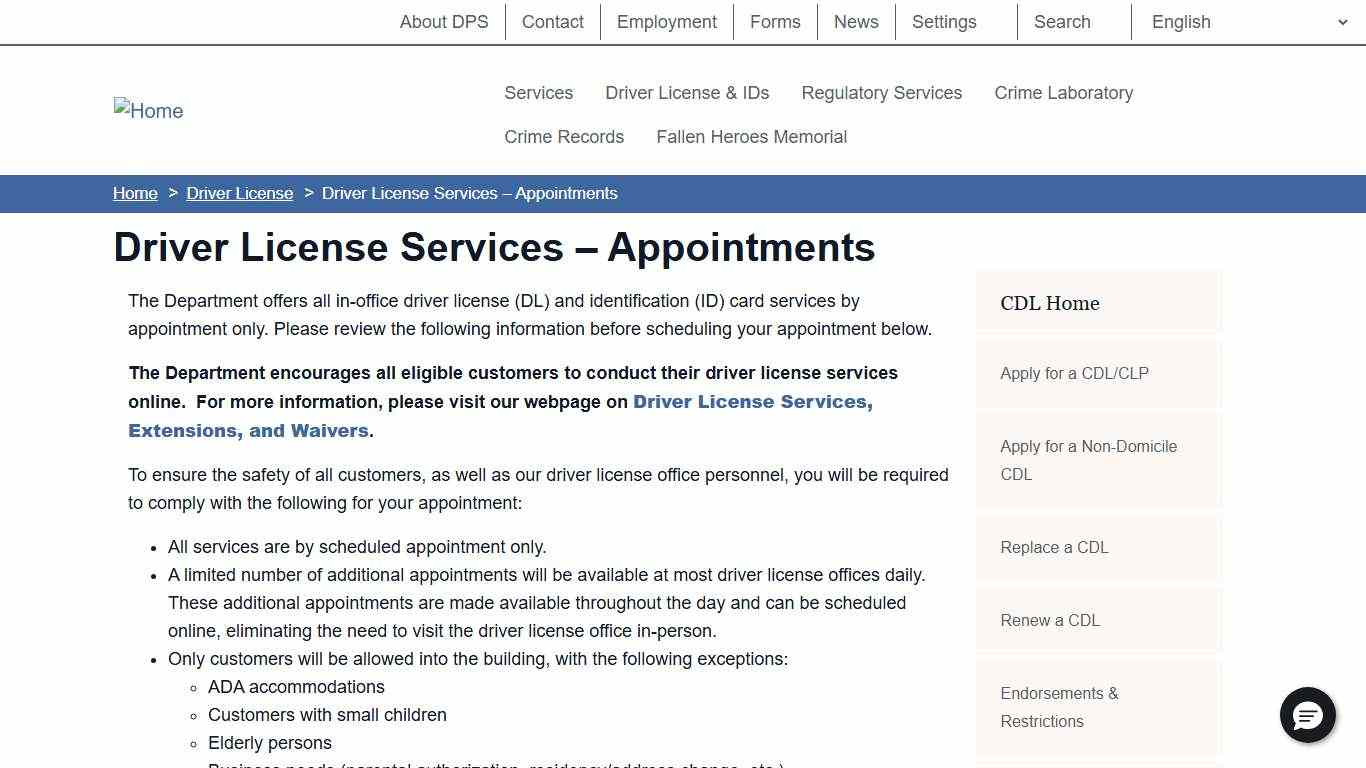1366x768 pixels.
Task: Visit the Fallen Heroes Memorial page
Action: (x=751, y=136)
